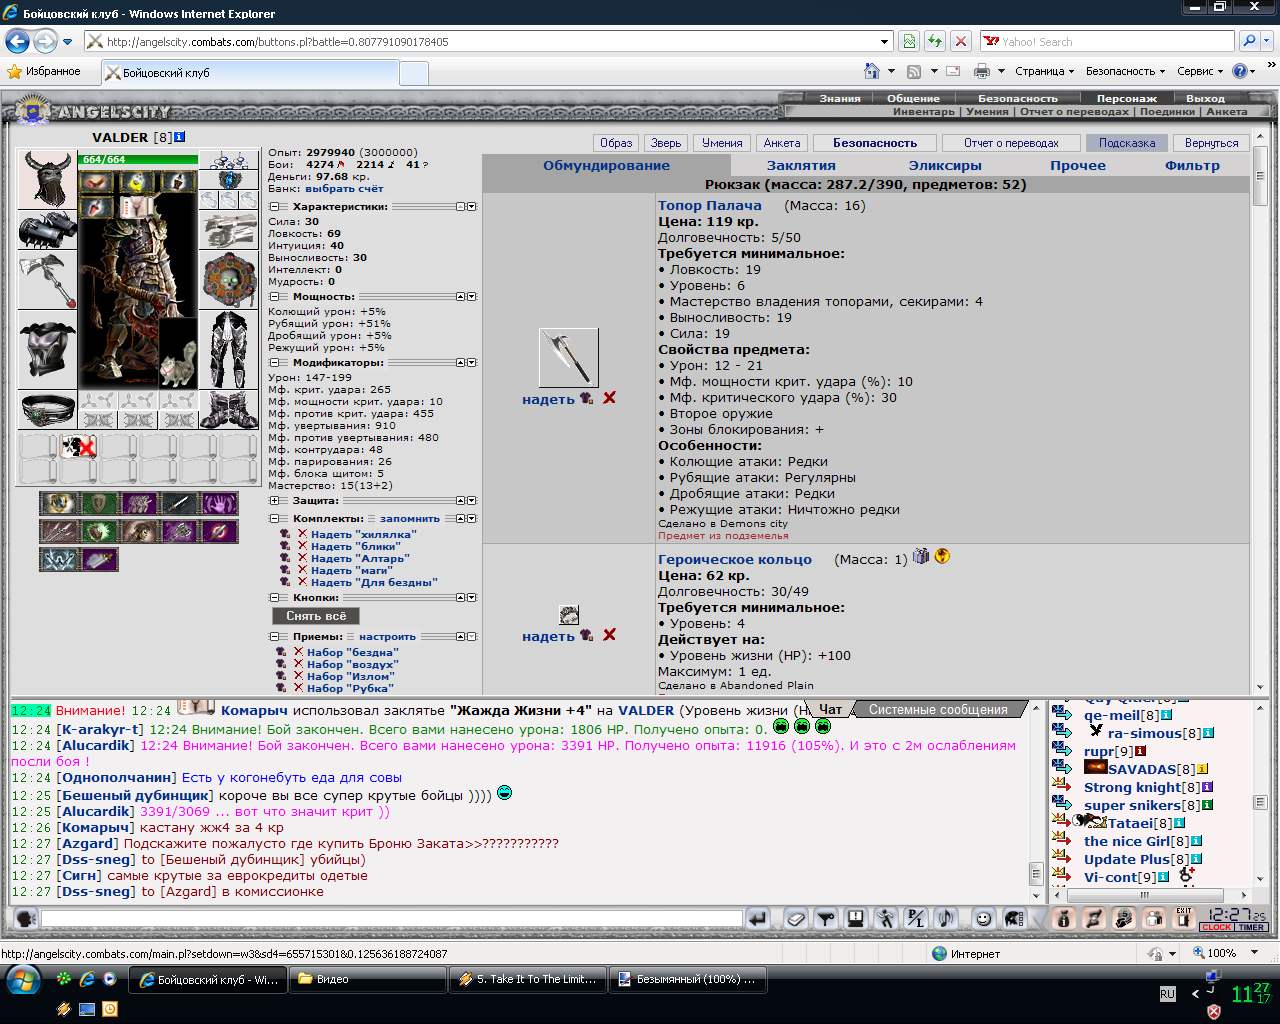Click the Зверь button
Image resolution: width=1280 pixels, height=1024 pixels.
(665, 143)
